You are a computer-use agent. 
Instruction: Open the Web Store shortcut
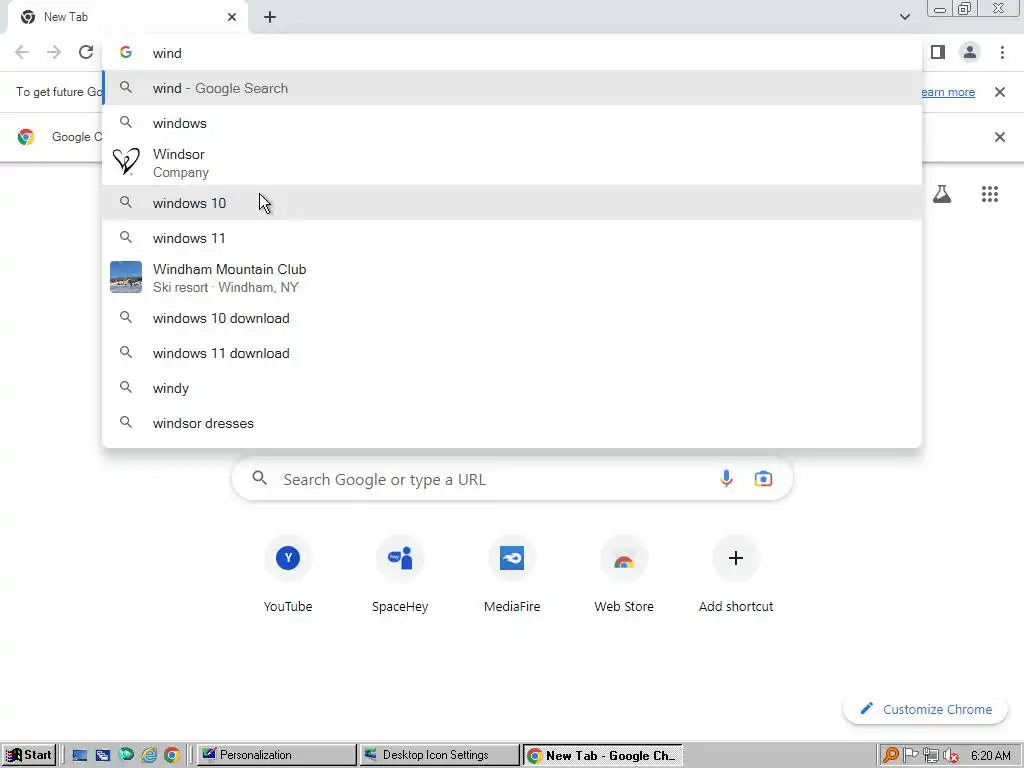[624, 575]
